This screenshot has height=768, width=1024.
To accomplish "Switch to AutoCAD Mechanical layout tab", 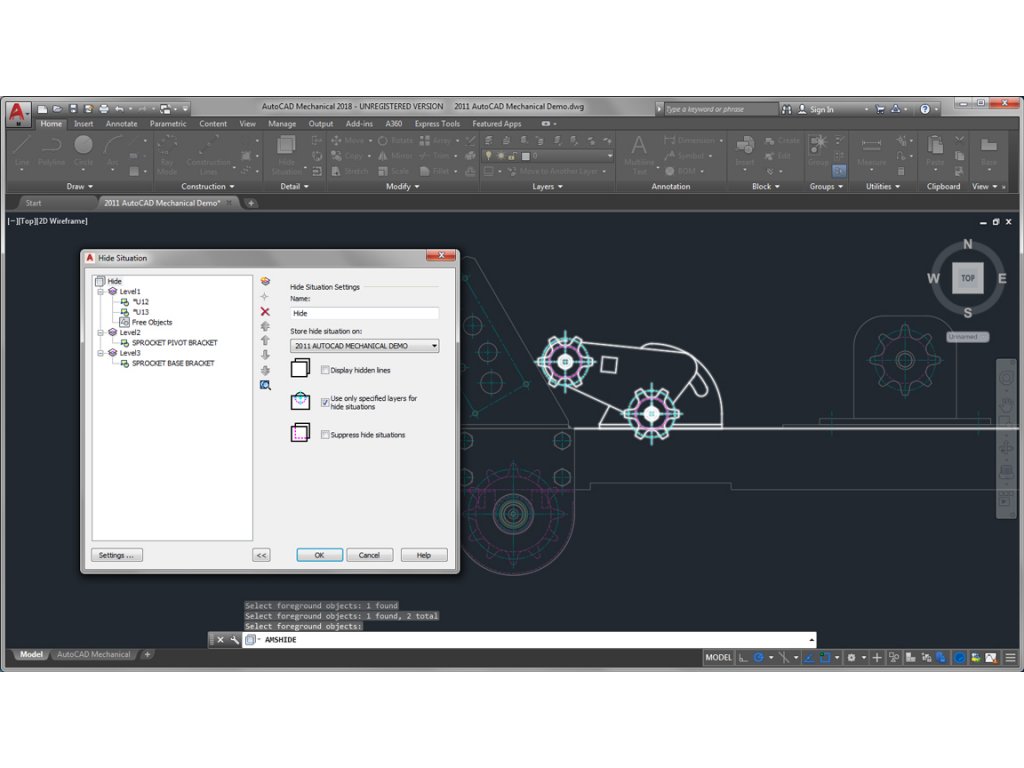I will click(93, 654).
